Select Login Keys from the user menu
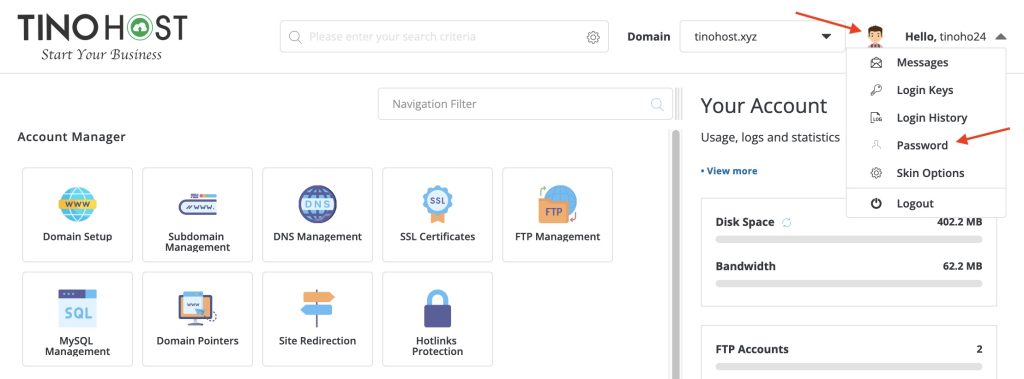 926,90
